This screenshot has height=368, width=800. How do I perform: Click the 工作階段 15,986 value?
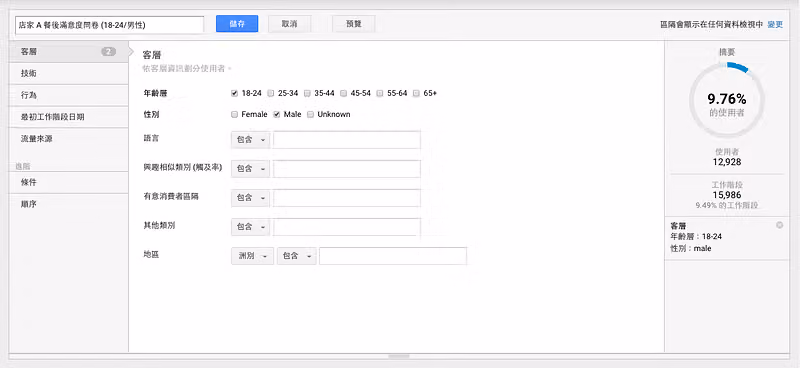pos(727,195)
